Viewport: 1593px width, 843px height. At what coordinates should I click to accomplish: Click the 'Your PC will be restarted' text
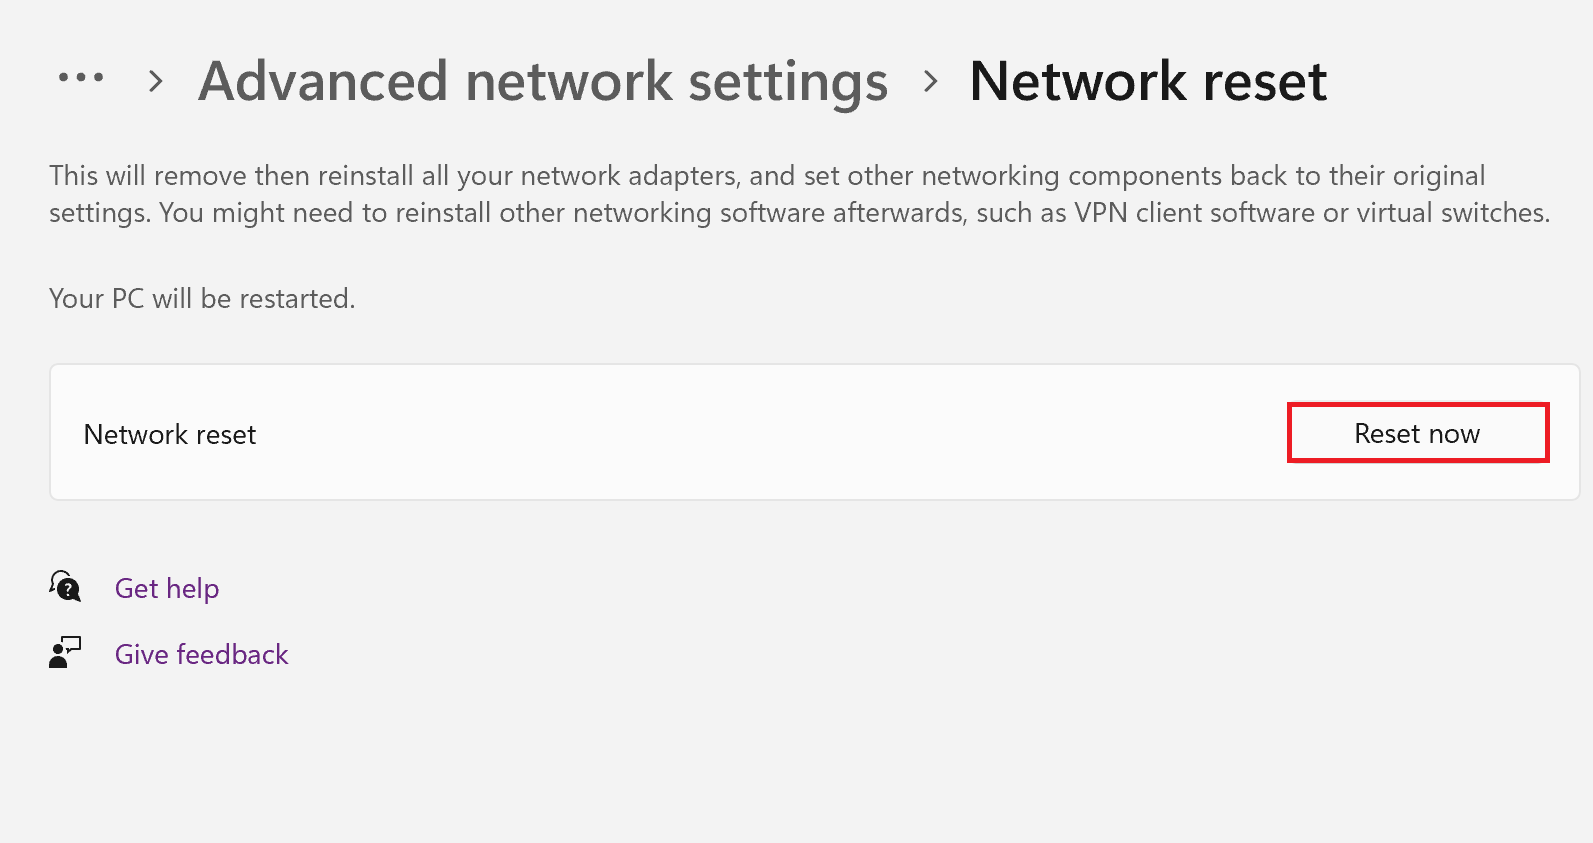point(202,298)
